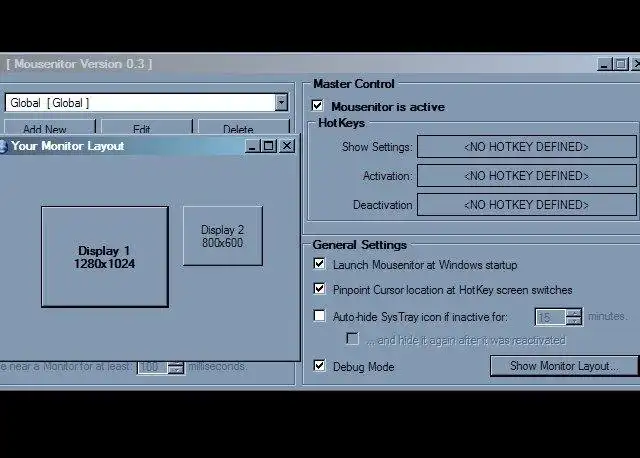
Task: Maximize the Your Monitor Layout window
Action: coord(269,146)
